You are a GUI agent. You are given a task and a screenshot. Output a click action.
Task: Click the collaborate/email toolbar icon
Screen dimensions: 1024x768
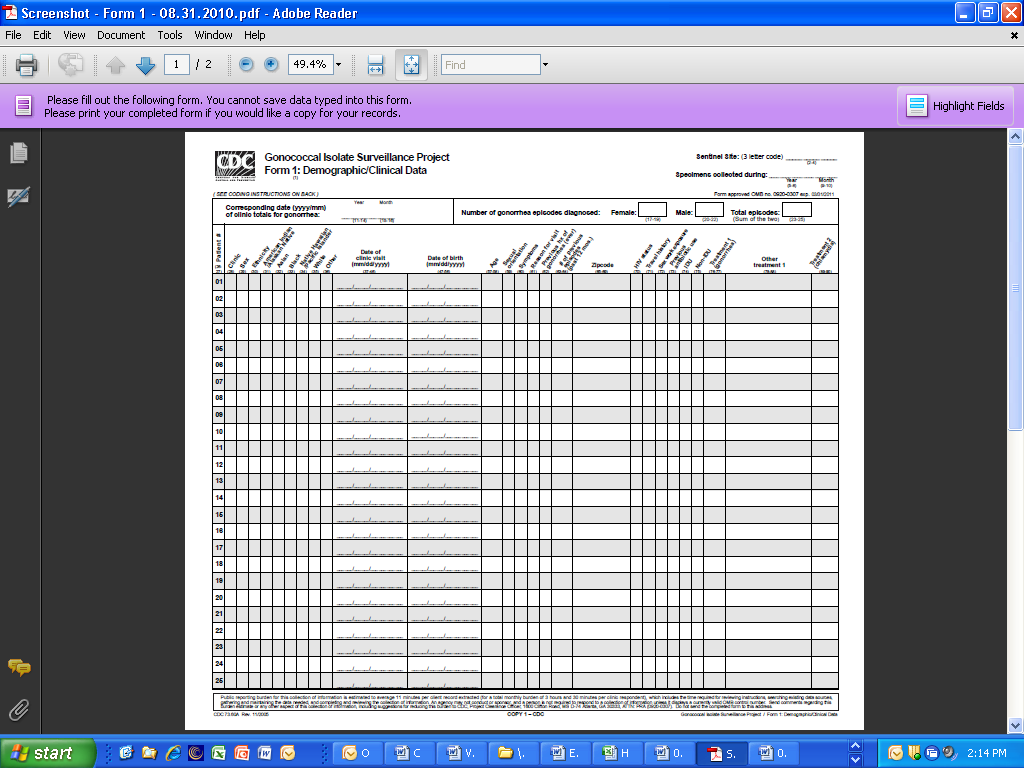(71, 64)
